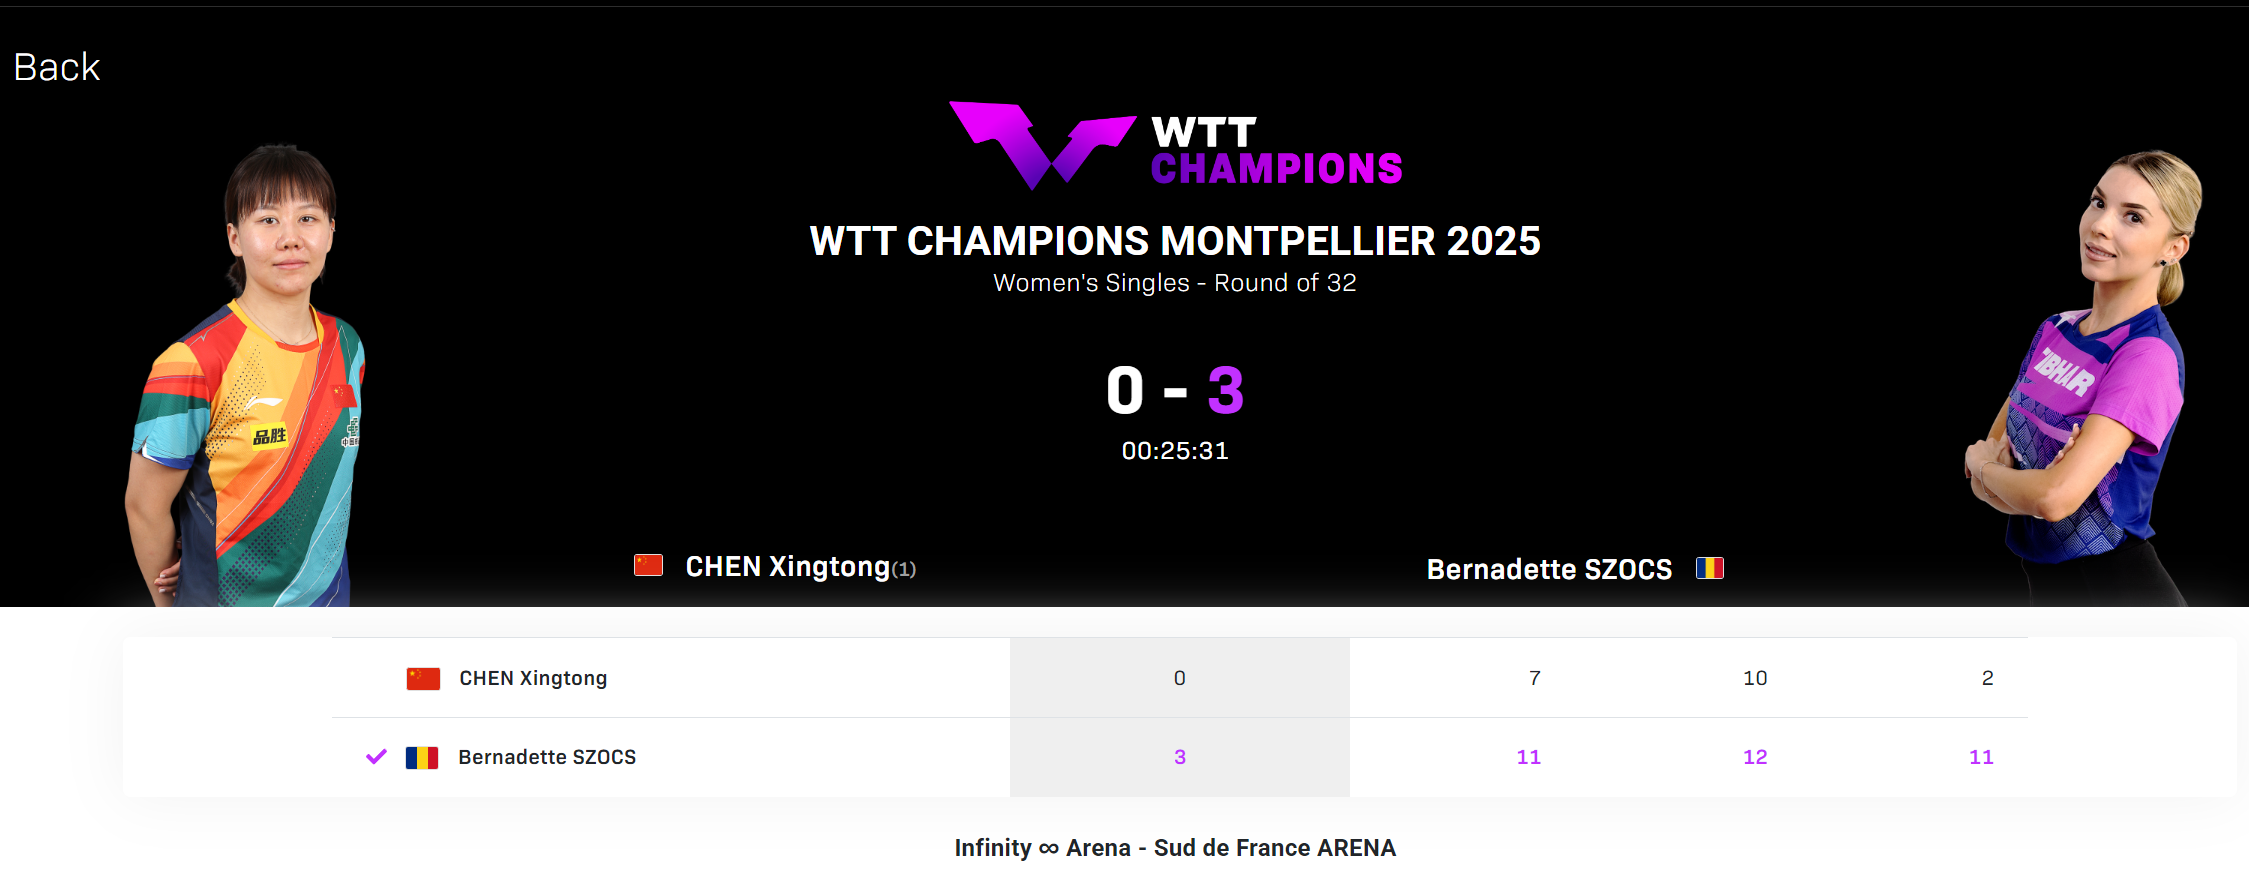Click the match duration 00:25:31

1175,451
